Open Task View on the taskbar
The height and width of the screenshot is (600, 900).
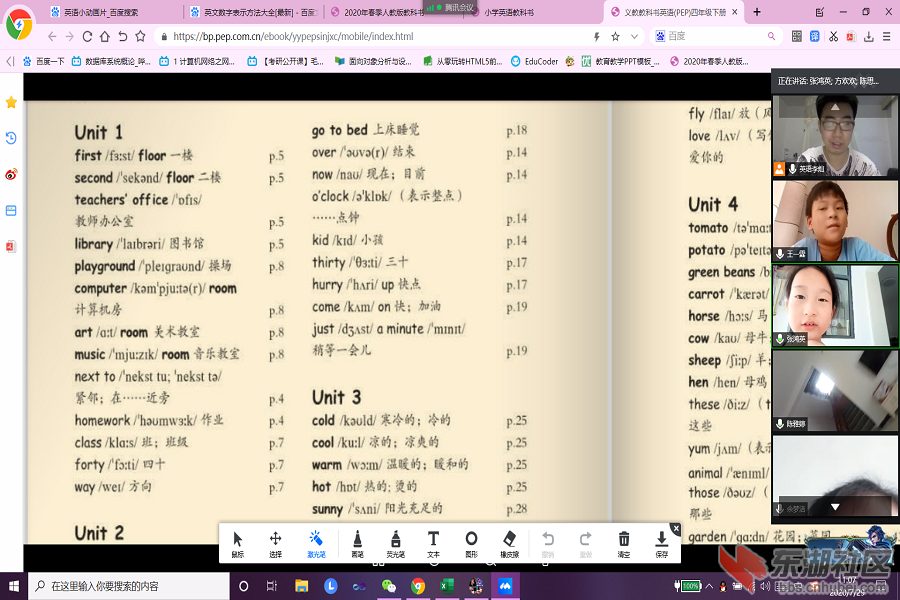pyautogui.click(x=271, y=586)
